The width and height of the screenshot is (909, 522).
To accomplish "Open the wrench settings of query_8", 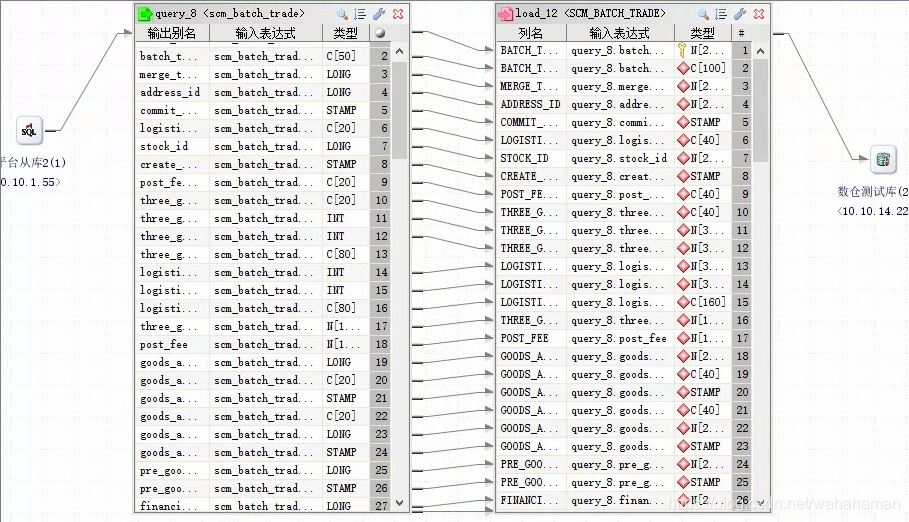I will click(379, 14).
